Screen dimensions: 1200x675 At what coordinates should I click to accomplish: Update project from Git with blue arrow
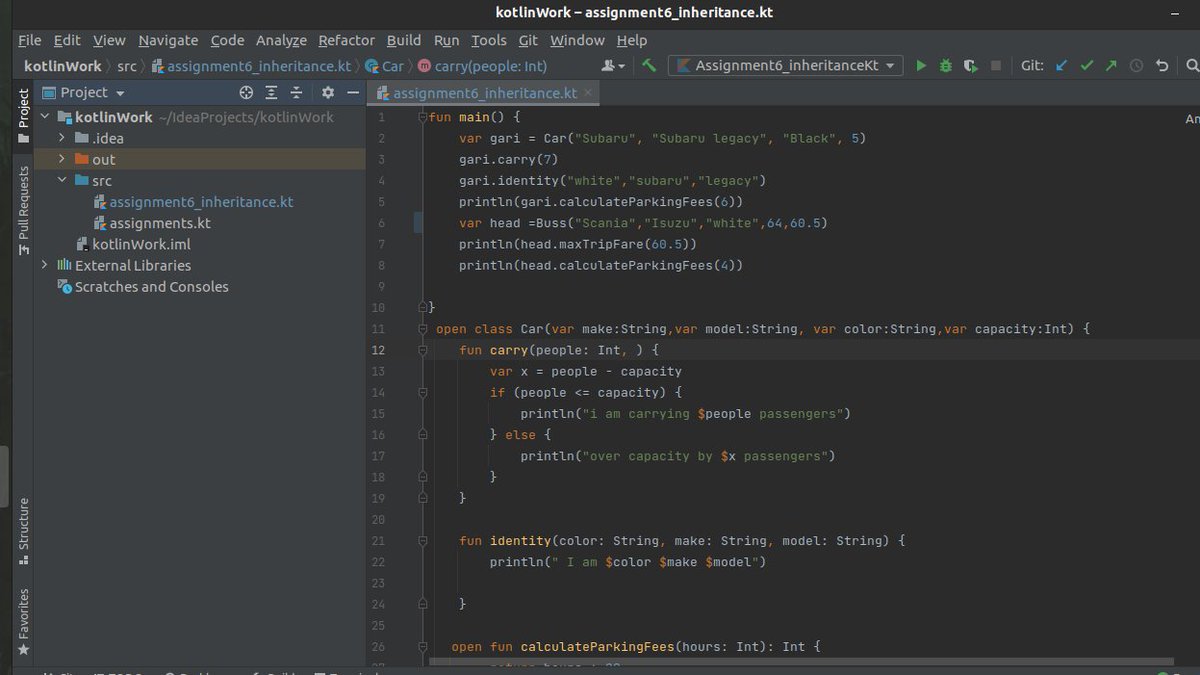click(1061, 64)
